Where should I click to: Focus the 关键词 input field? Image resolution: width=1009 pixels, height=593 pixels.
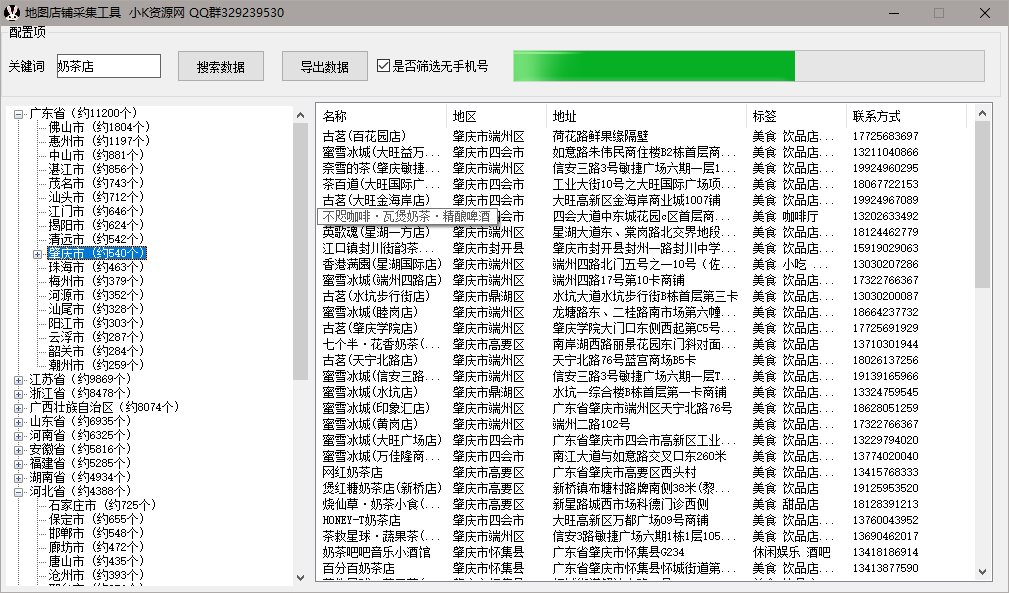[x=108, y=66]
